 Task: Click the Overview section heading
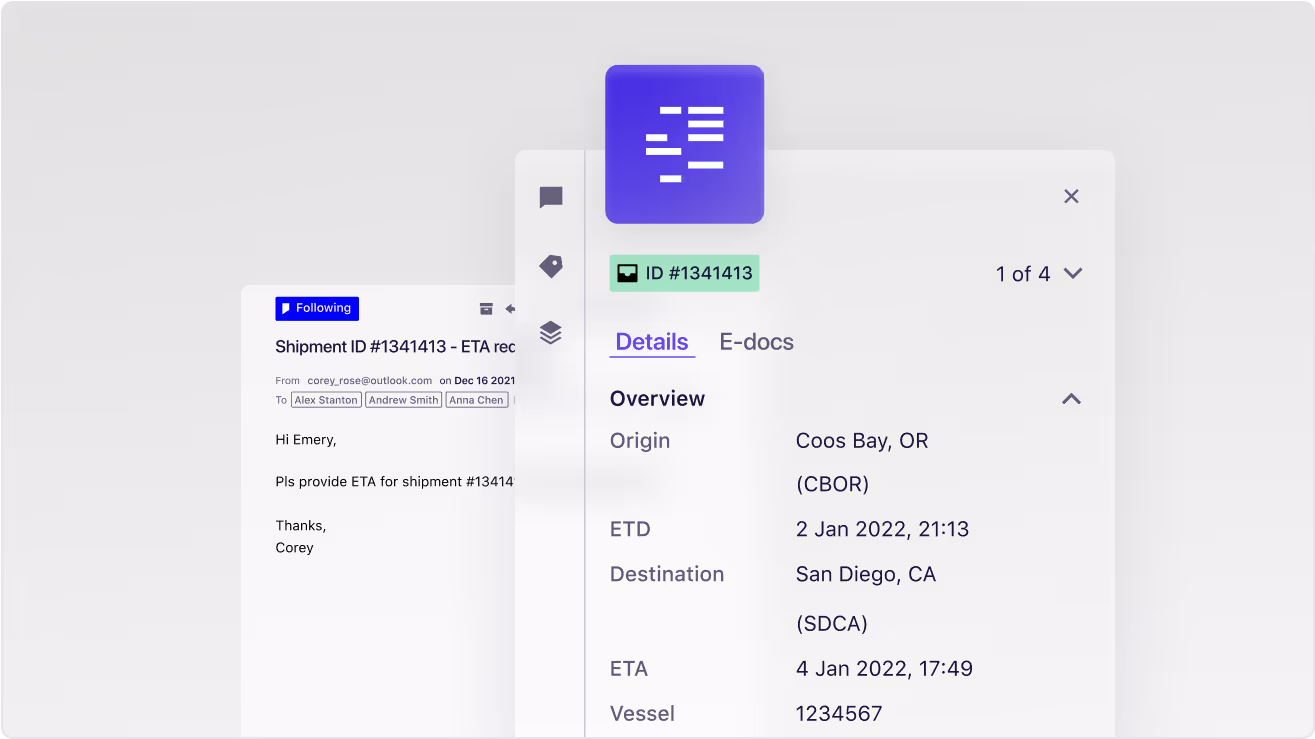tap(657, 398)
